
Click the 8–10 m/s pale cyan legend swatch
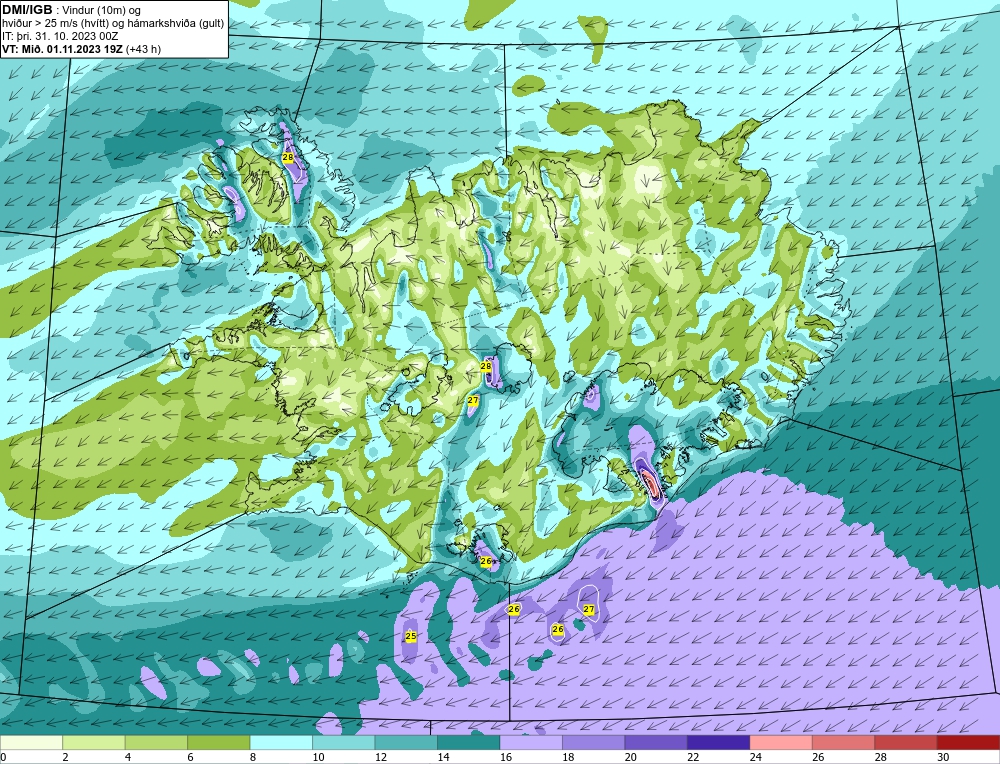281,742
